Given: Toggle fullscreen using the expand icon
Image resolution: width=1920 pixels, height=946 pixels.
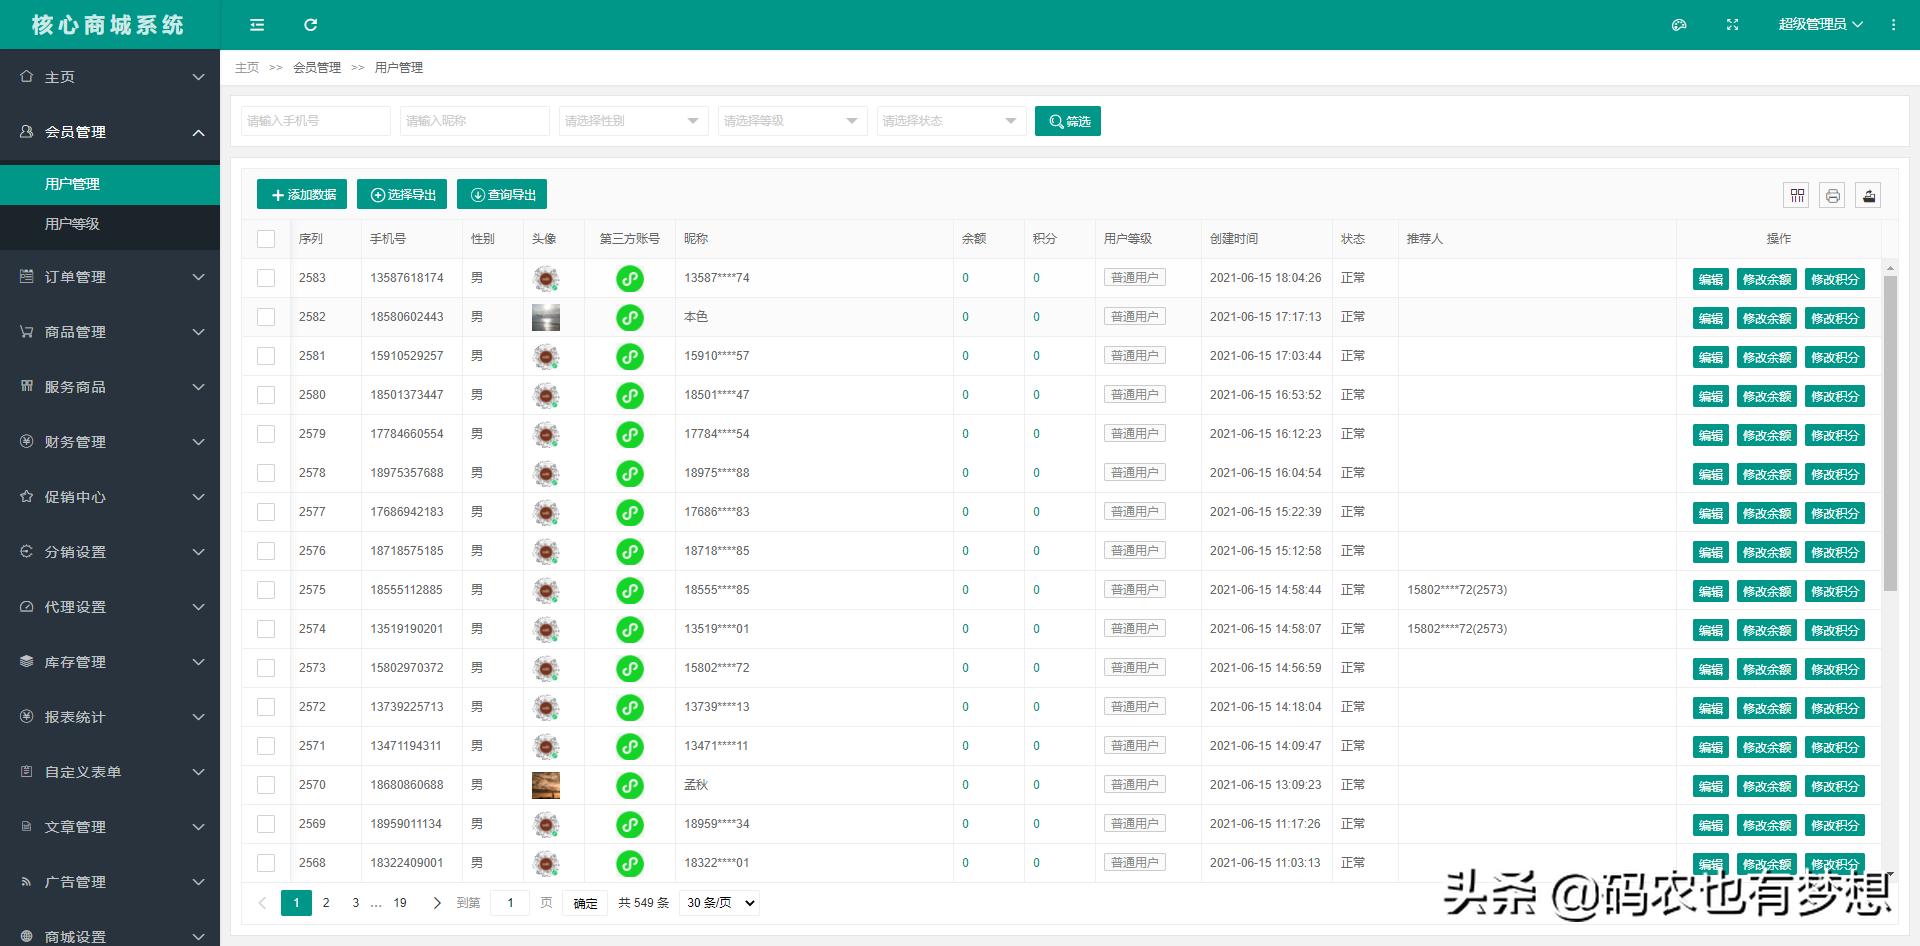Looking at the screenshot, I should (x=1732, y=25).
